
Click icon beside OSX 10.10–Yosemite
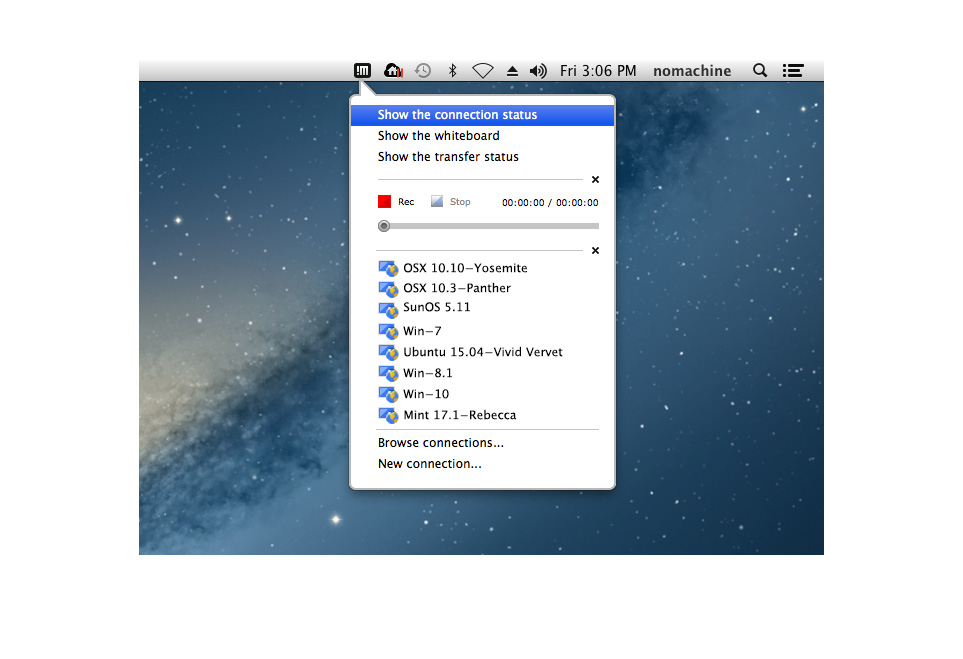pyautogui.click(x=388, y=268)
